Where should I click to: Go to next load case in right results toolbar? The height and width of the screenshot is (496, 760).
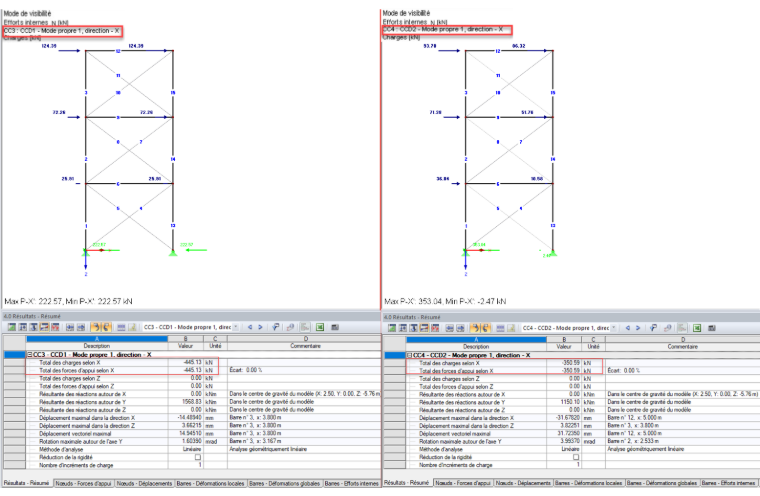tap(638, 328)
